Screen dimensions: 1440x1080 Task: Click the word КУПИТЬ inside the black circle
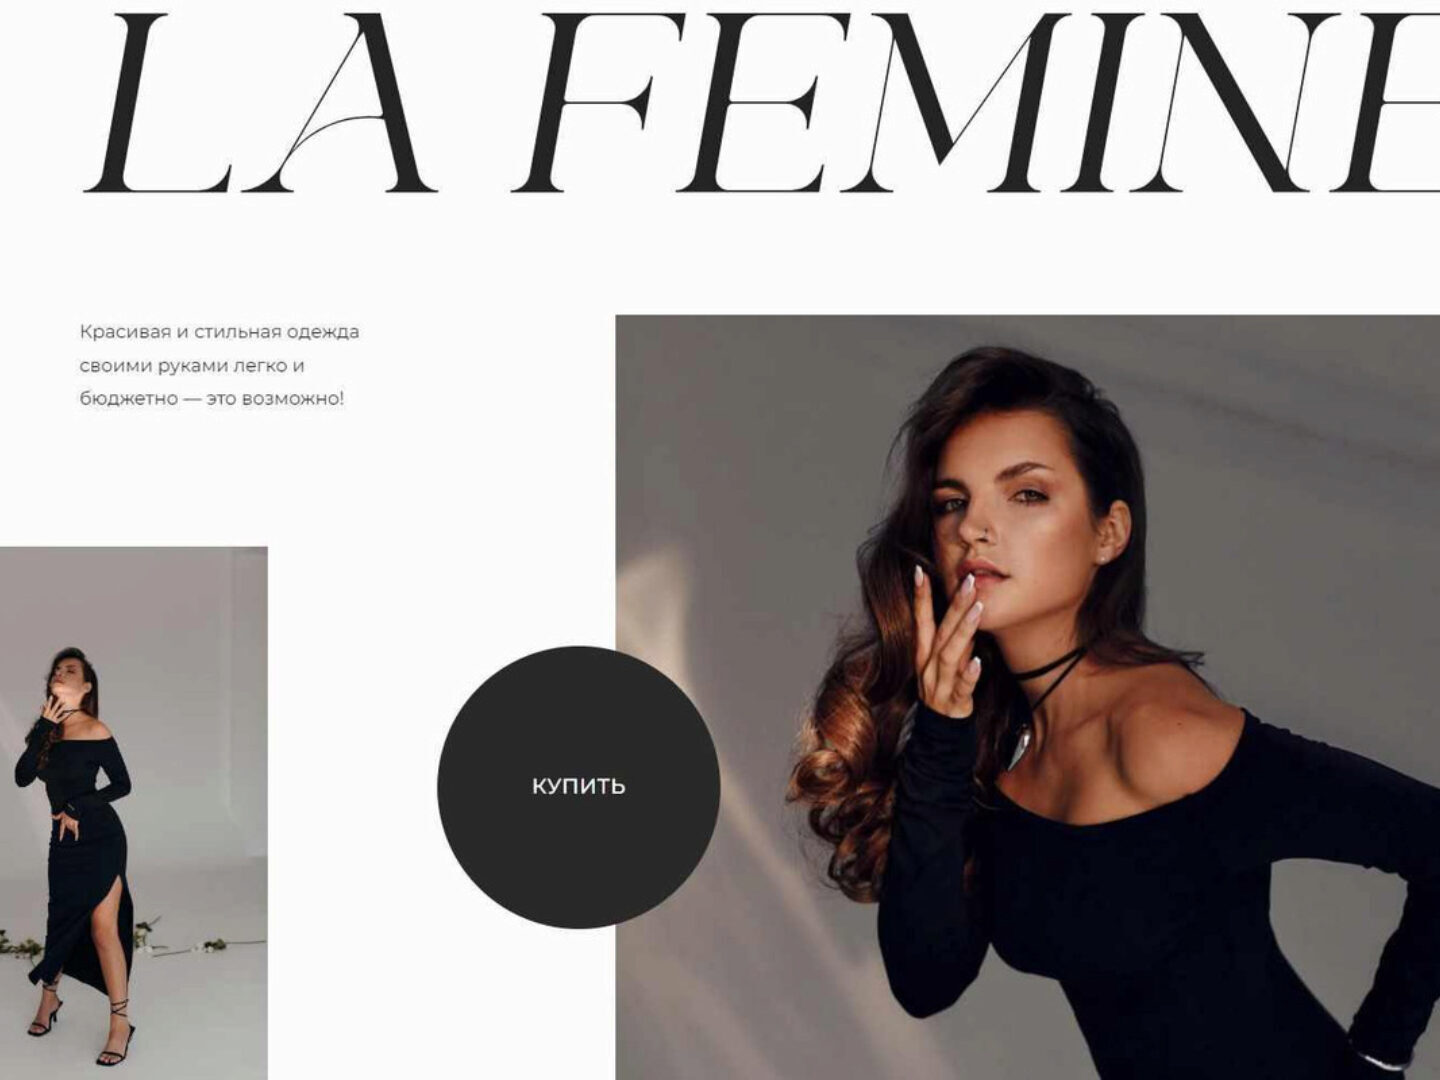click(578, 787)
